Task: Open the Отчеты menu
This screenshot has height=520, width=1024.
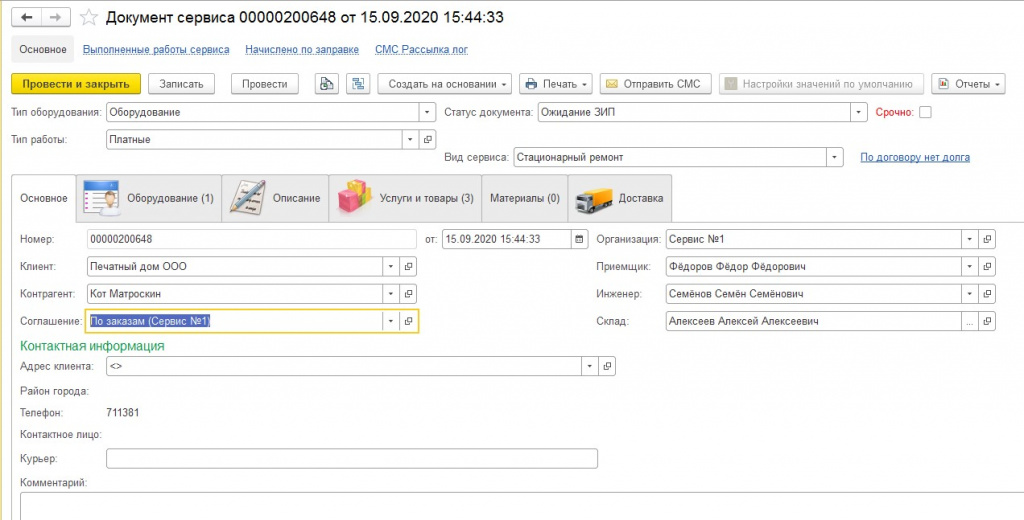Action: tap(968, 84)
